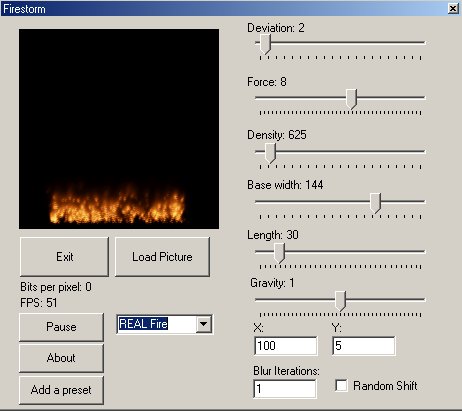The height and width of the screenshot is (411, 462).
Task: Close the Firestorm window
Action: [x=453, y=8]
